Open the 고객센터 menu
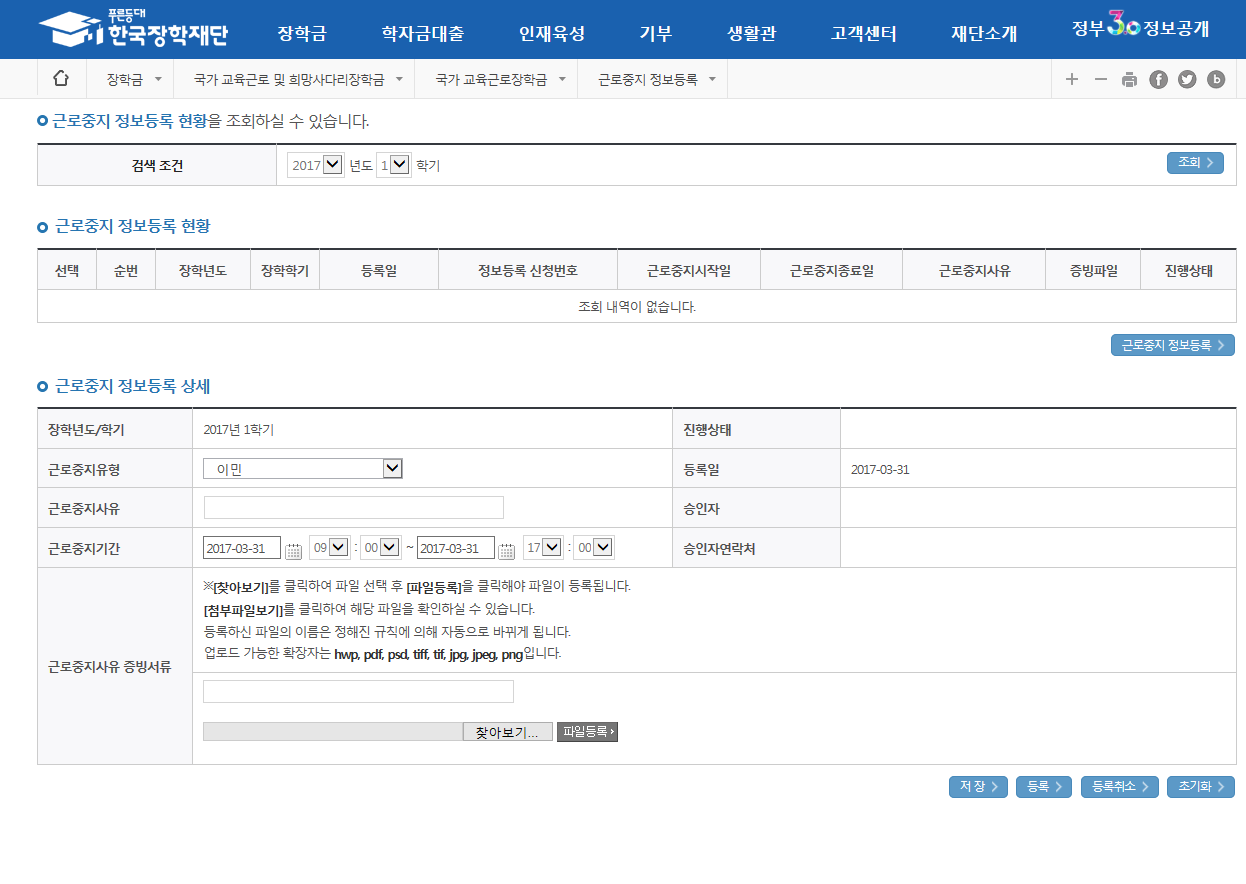Viewport: 1246px width, 884px height. click(863, 33)
